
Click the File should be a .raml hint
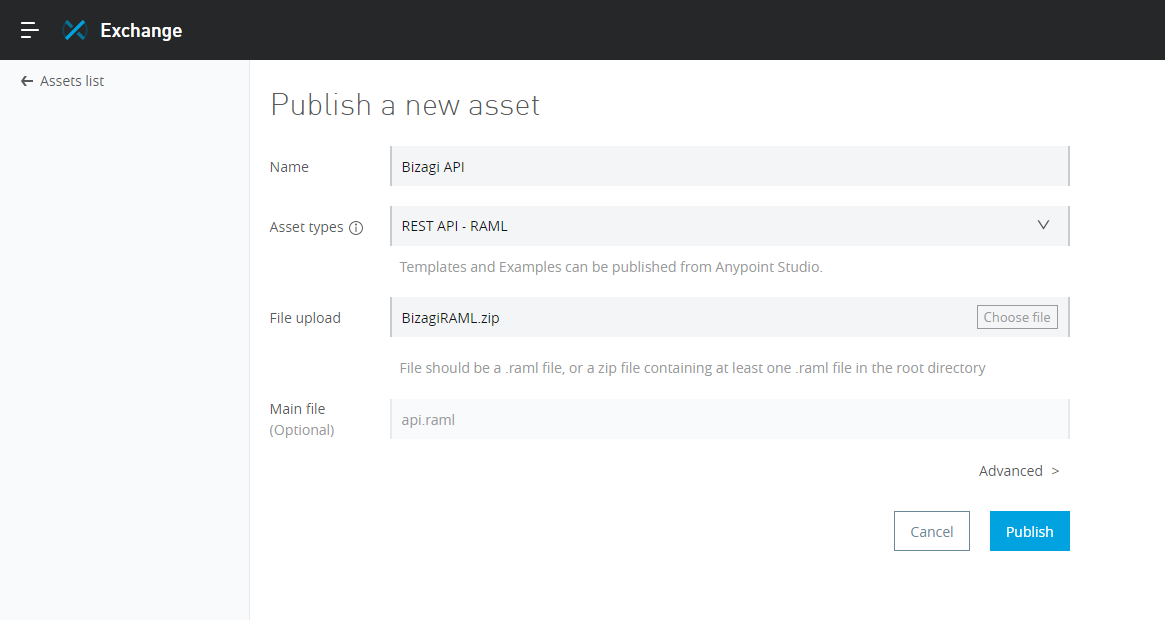pos(692,368)
